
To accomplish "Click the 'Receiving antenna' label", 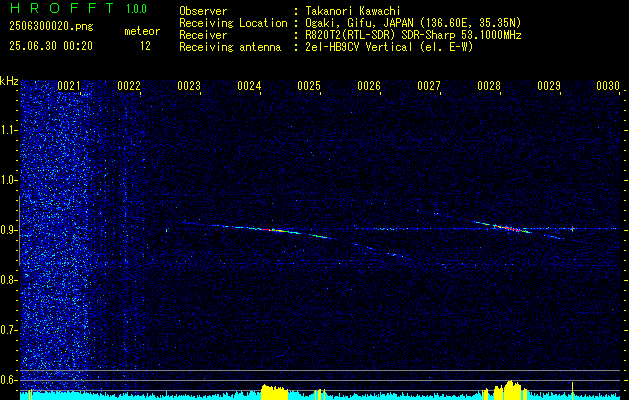I will pyautogui.click(x=230, y=47).
